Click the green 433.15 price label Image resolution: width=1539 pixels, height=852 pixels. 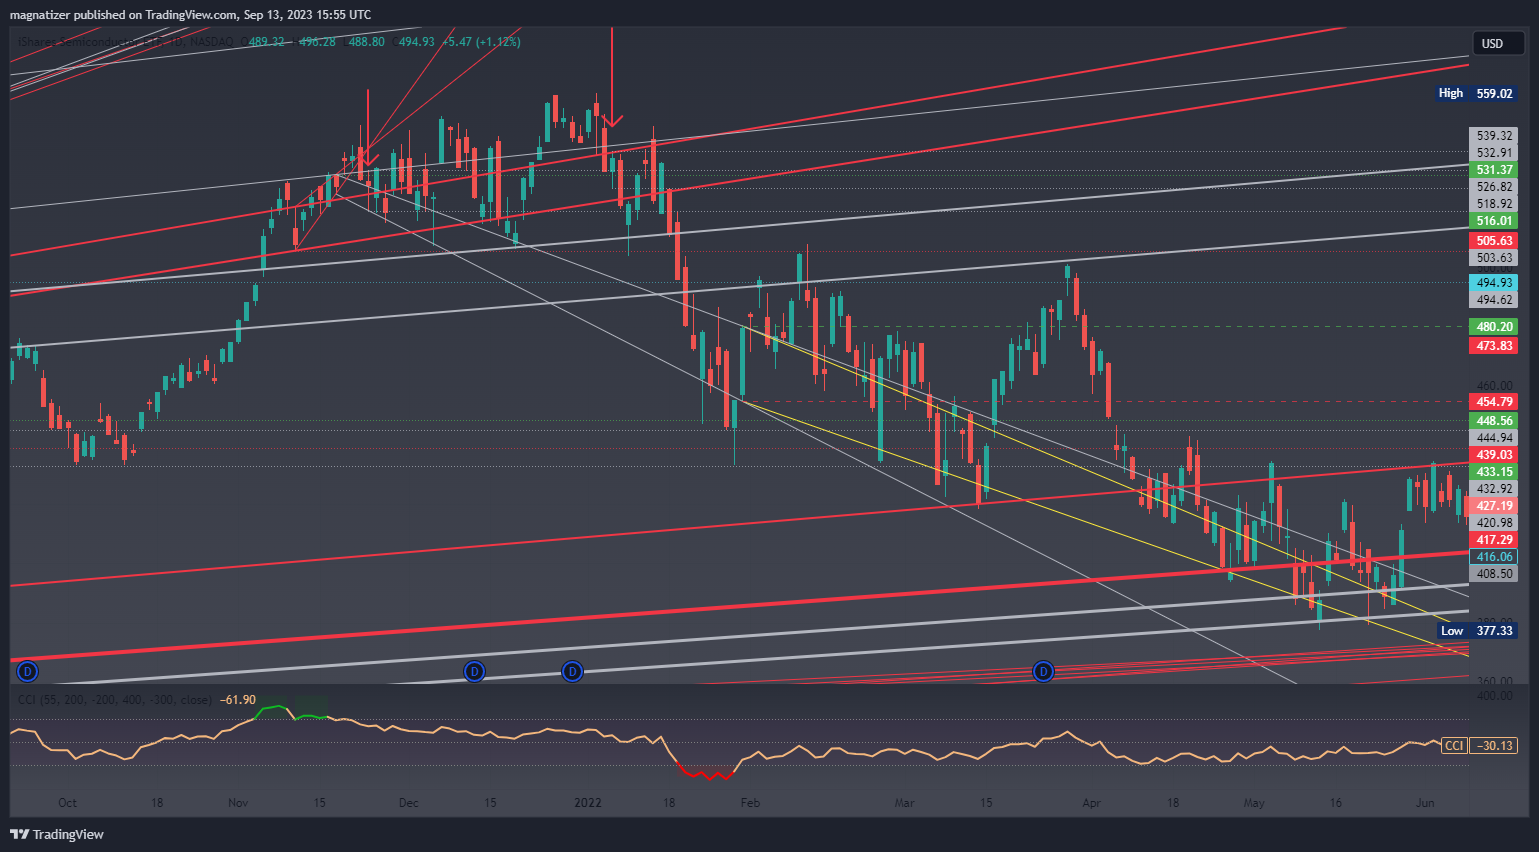1494,472
